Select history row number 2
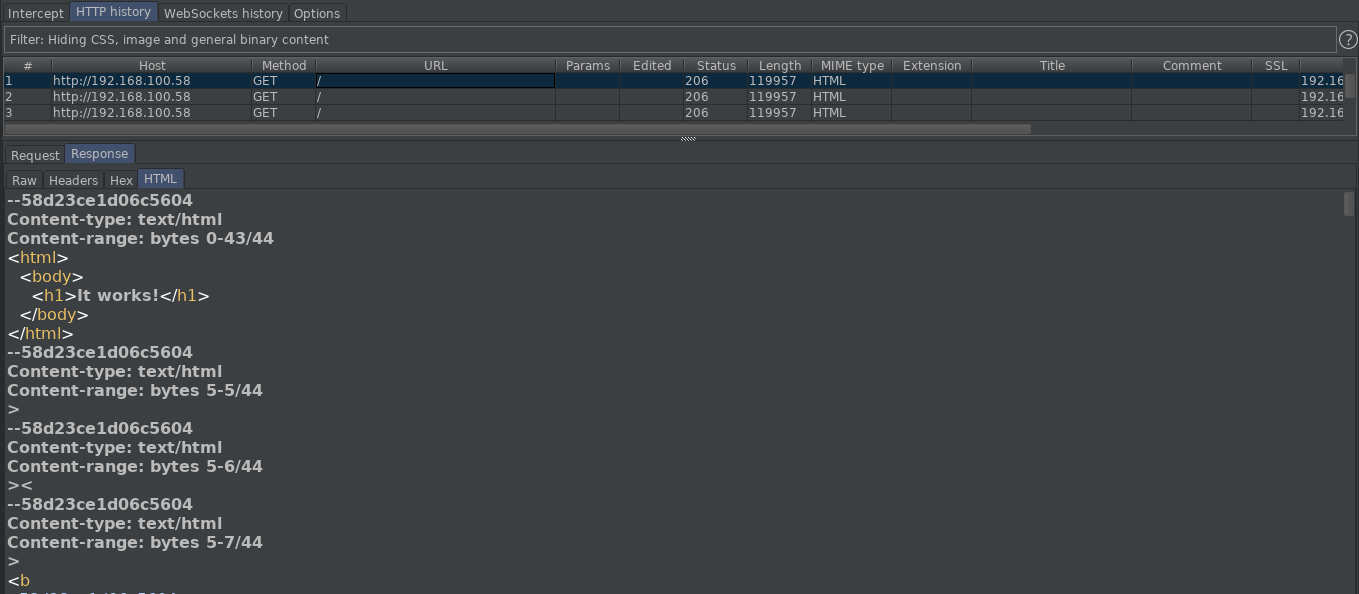Viewport: 1359px width, 594px height. pos(672,97)
